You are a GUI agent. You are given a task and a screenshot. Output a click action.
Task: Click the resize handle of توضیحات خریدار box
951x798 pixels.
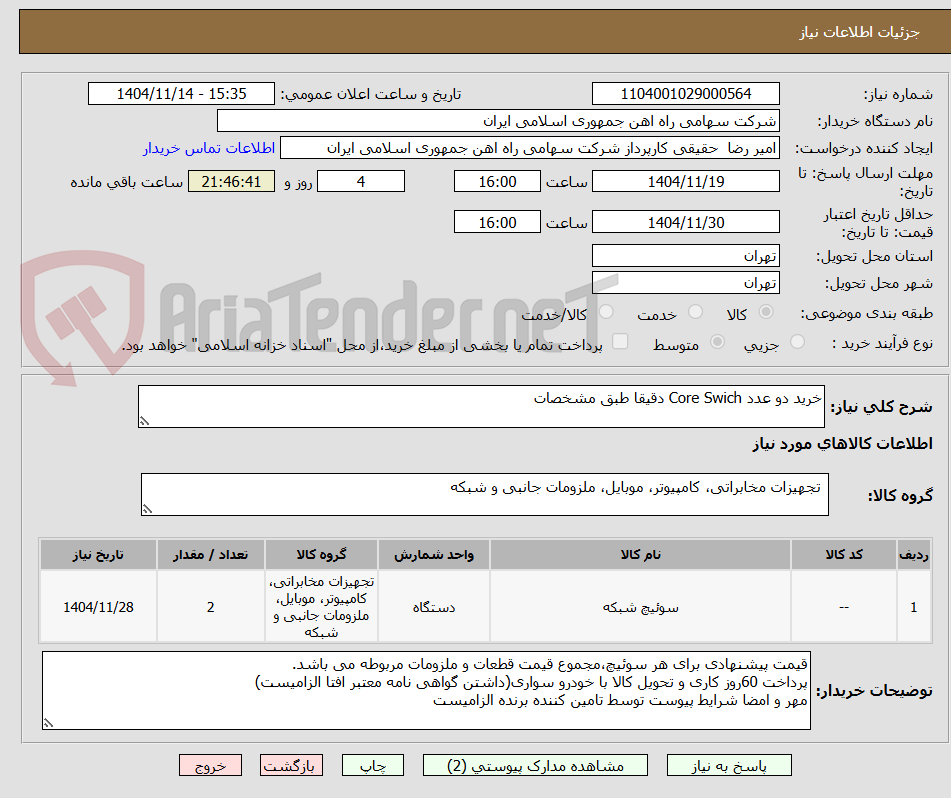tap(49, 723)
